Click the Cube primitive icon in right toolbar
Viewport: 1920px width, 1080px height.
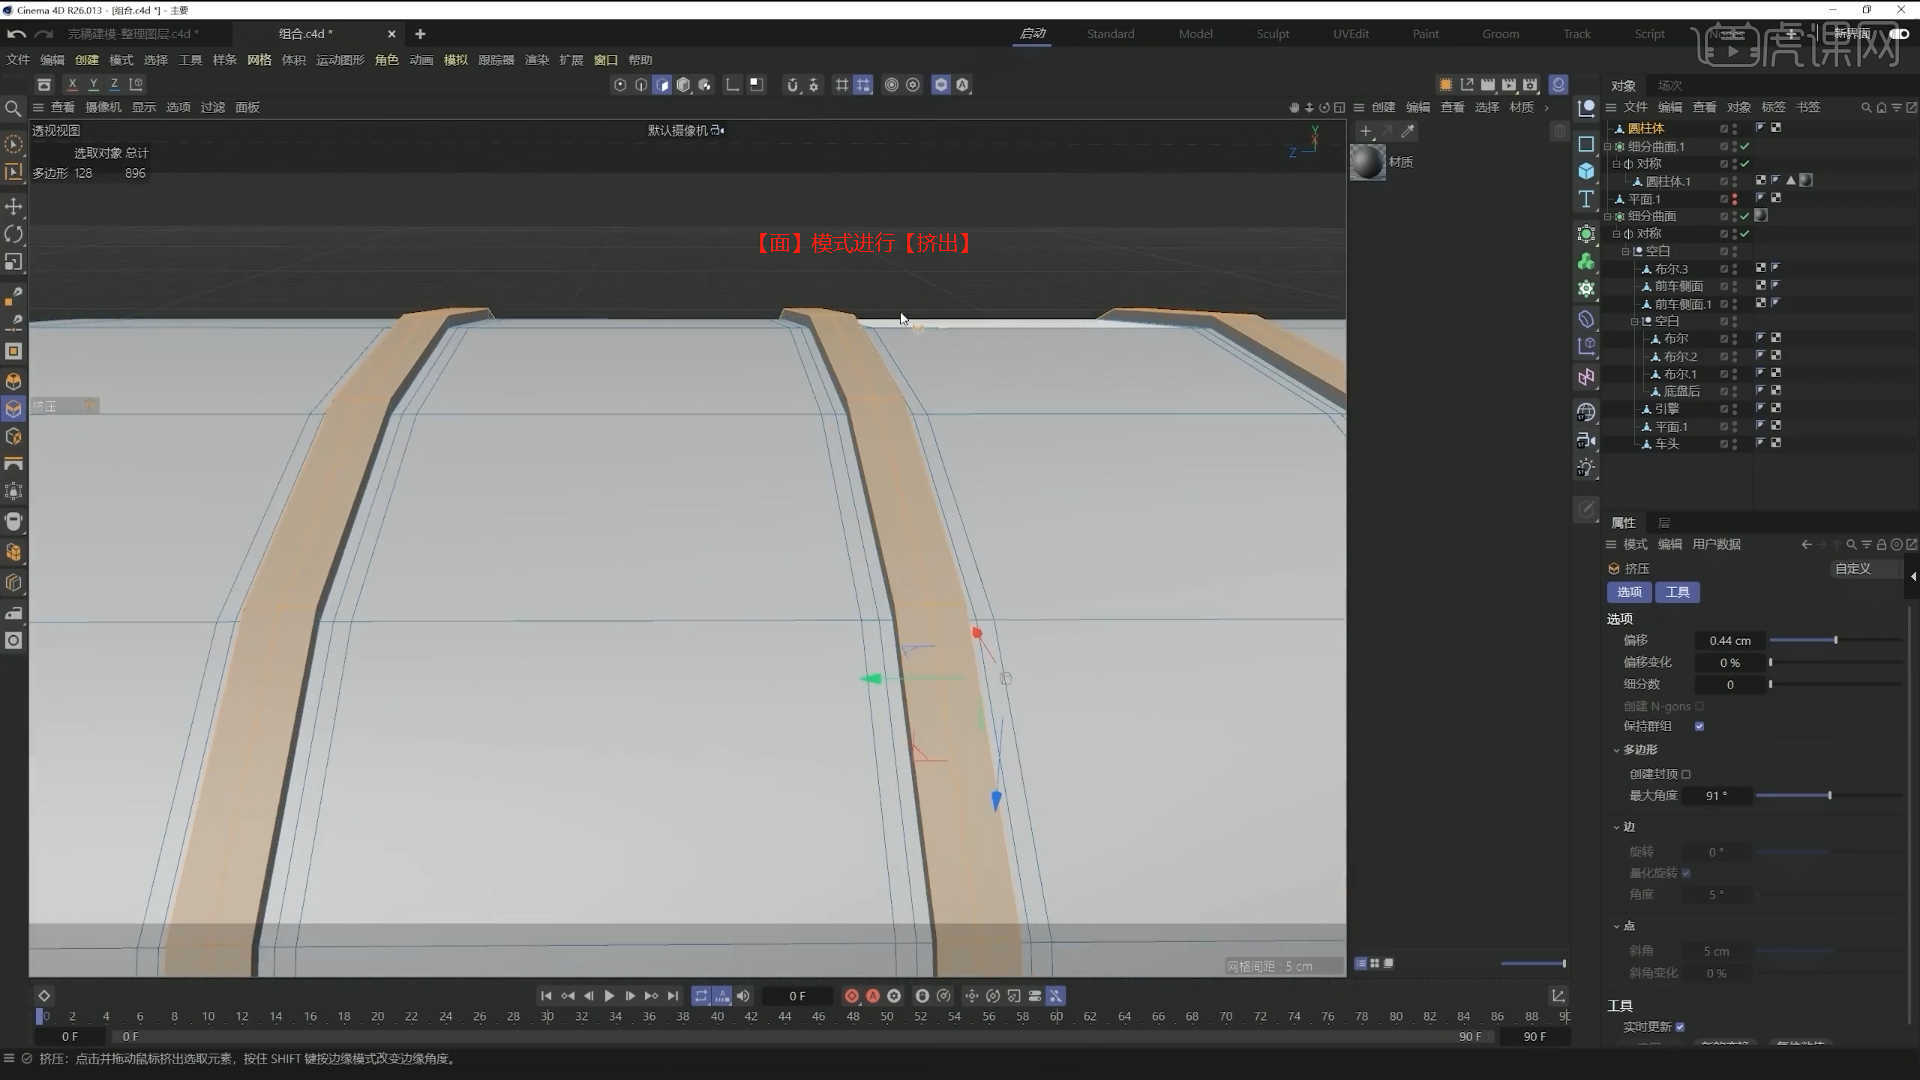click(x=1586, y=171)
